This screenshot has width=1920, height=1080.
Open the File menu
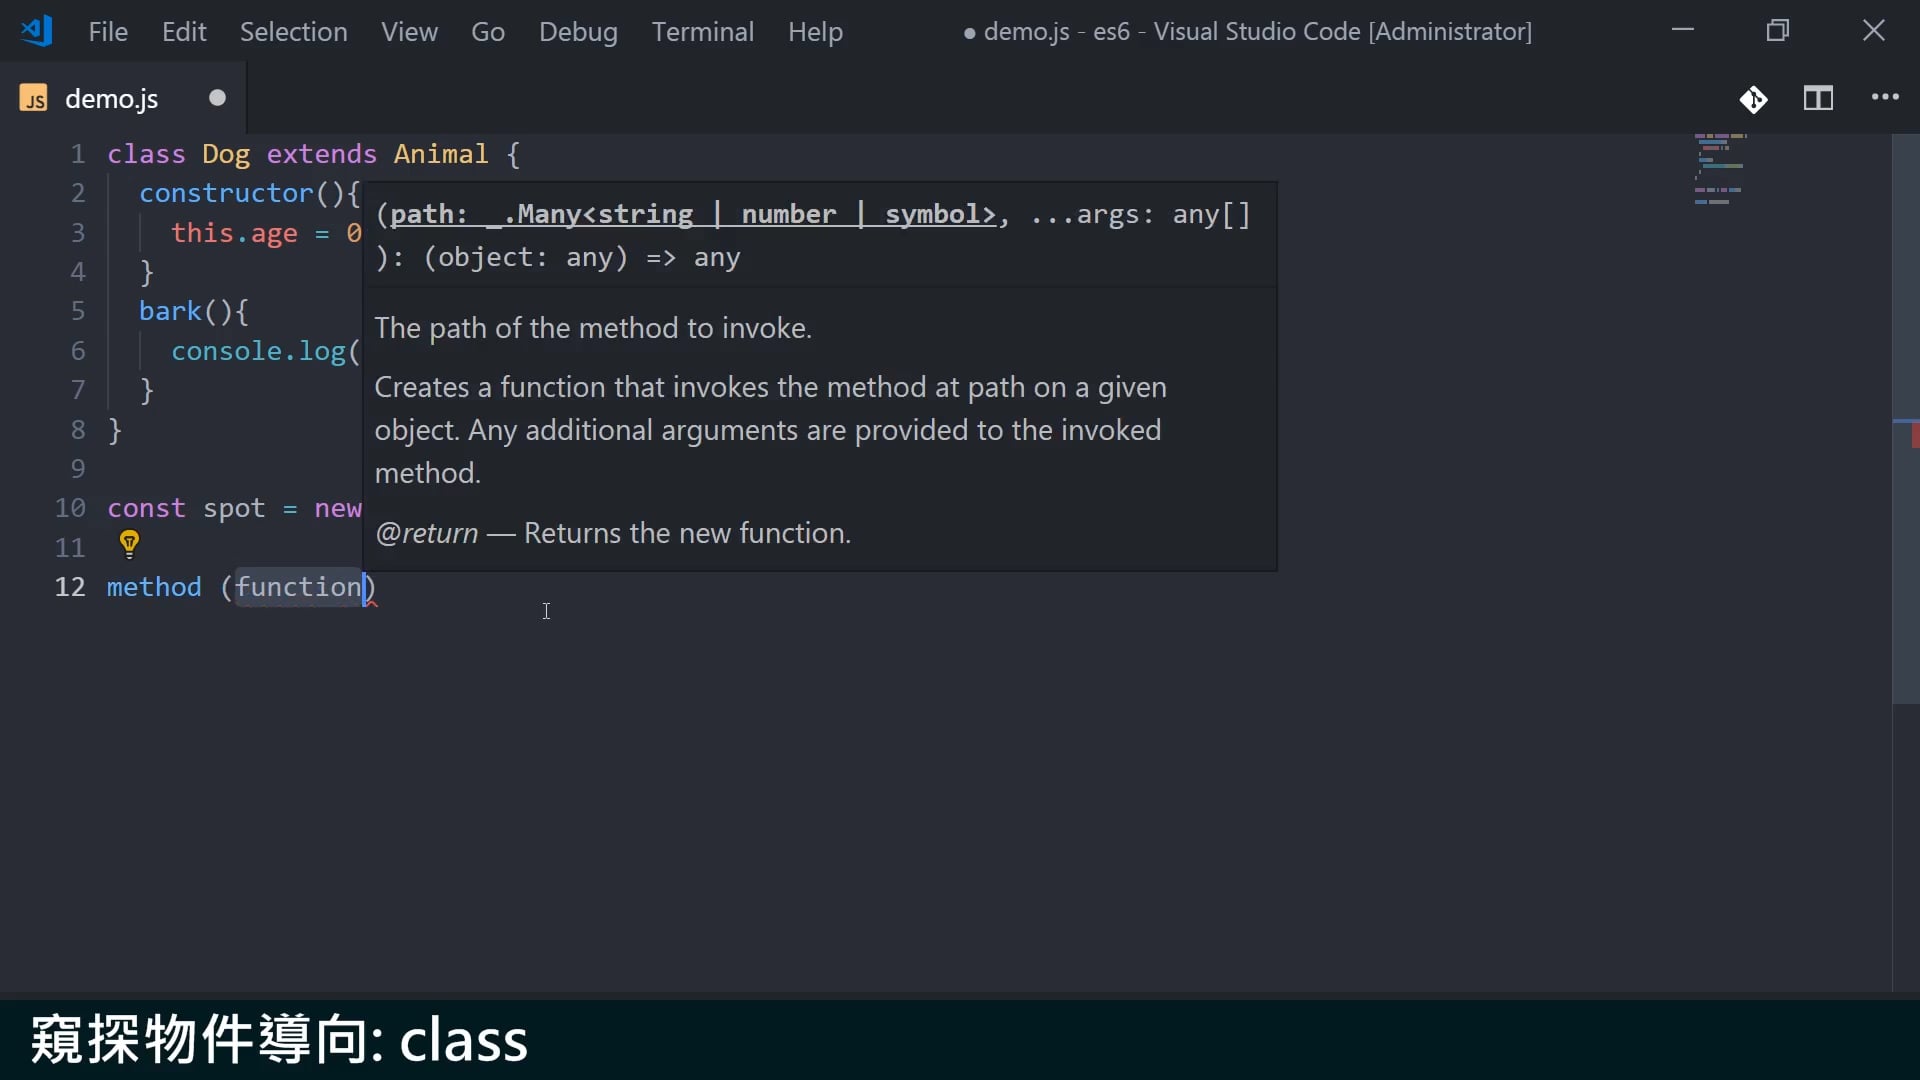[108, 32]
